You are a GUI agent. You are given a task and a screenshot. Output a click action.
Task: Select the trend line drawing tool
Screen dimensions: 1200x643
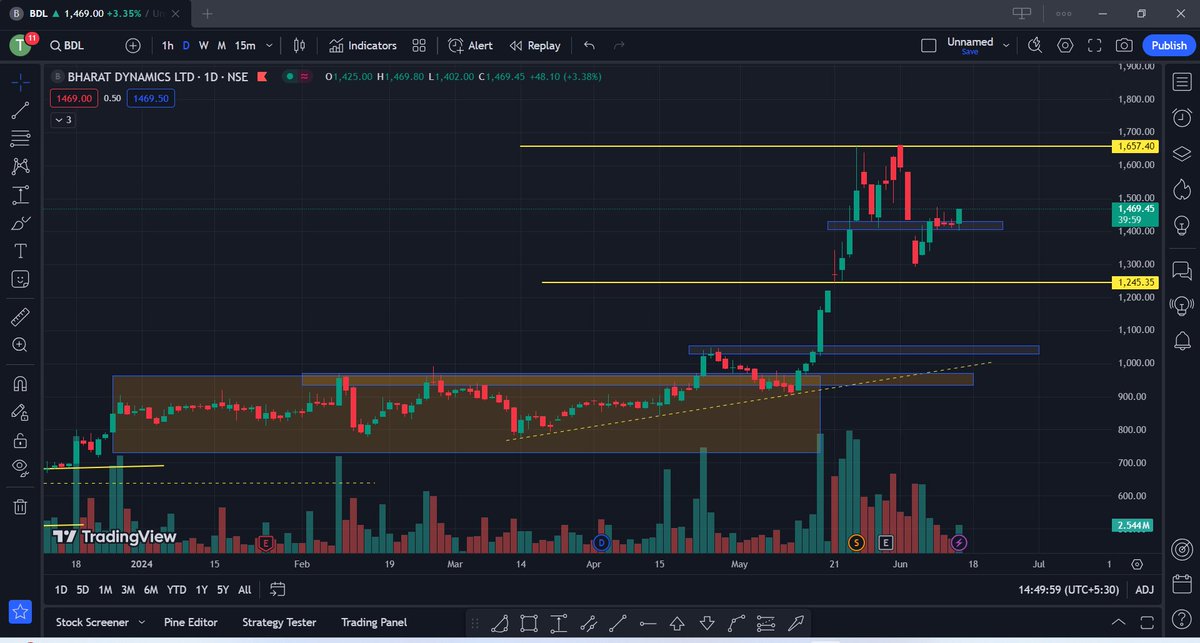pyautogui.click(x=20, y=110)
